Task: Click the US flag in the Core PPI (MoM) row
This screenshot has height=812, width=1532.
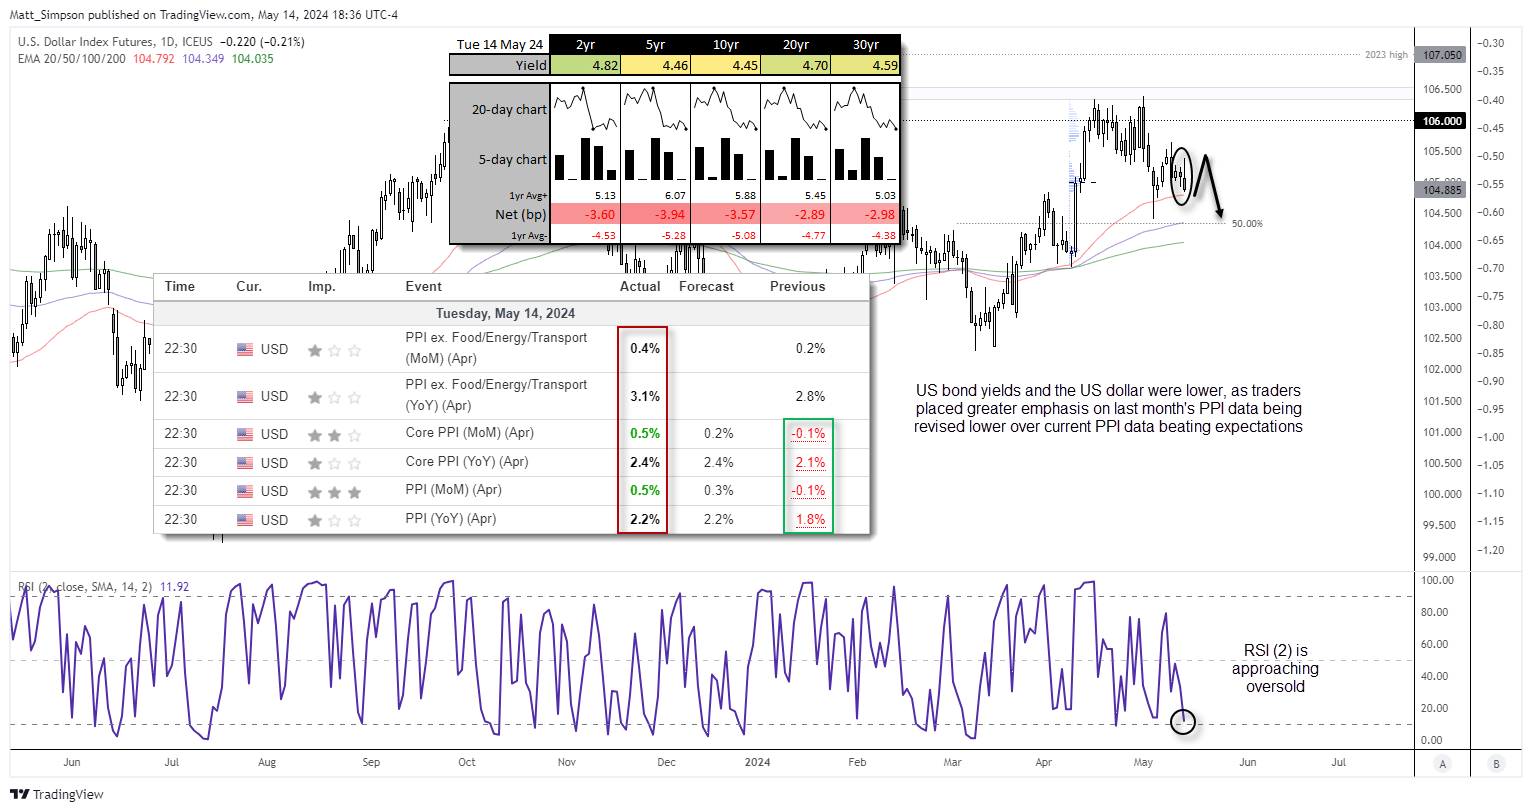Action: pyautogui.click(x=245, y=434)
